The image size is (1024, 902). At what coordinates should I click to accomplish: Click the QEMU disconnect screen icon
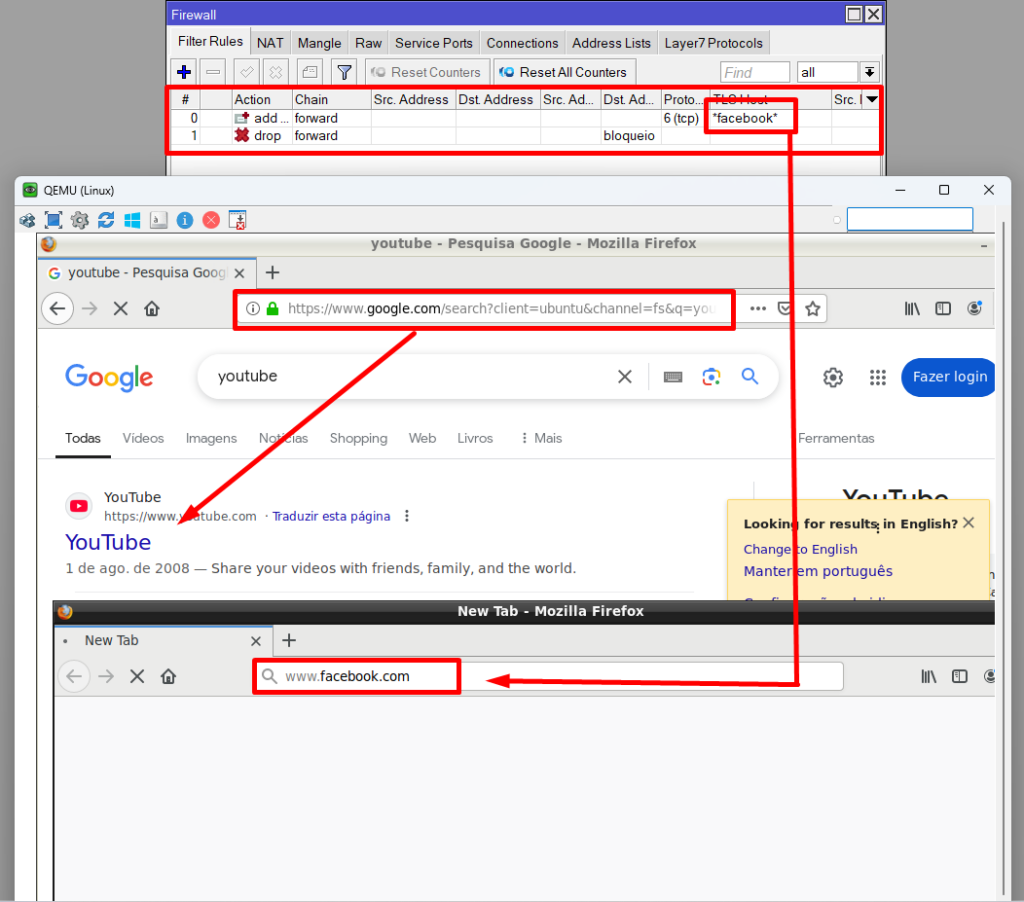pos(238,220)
